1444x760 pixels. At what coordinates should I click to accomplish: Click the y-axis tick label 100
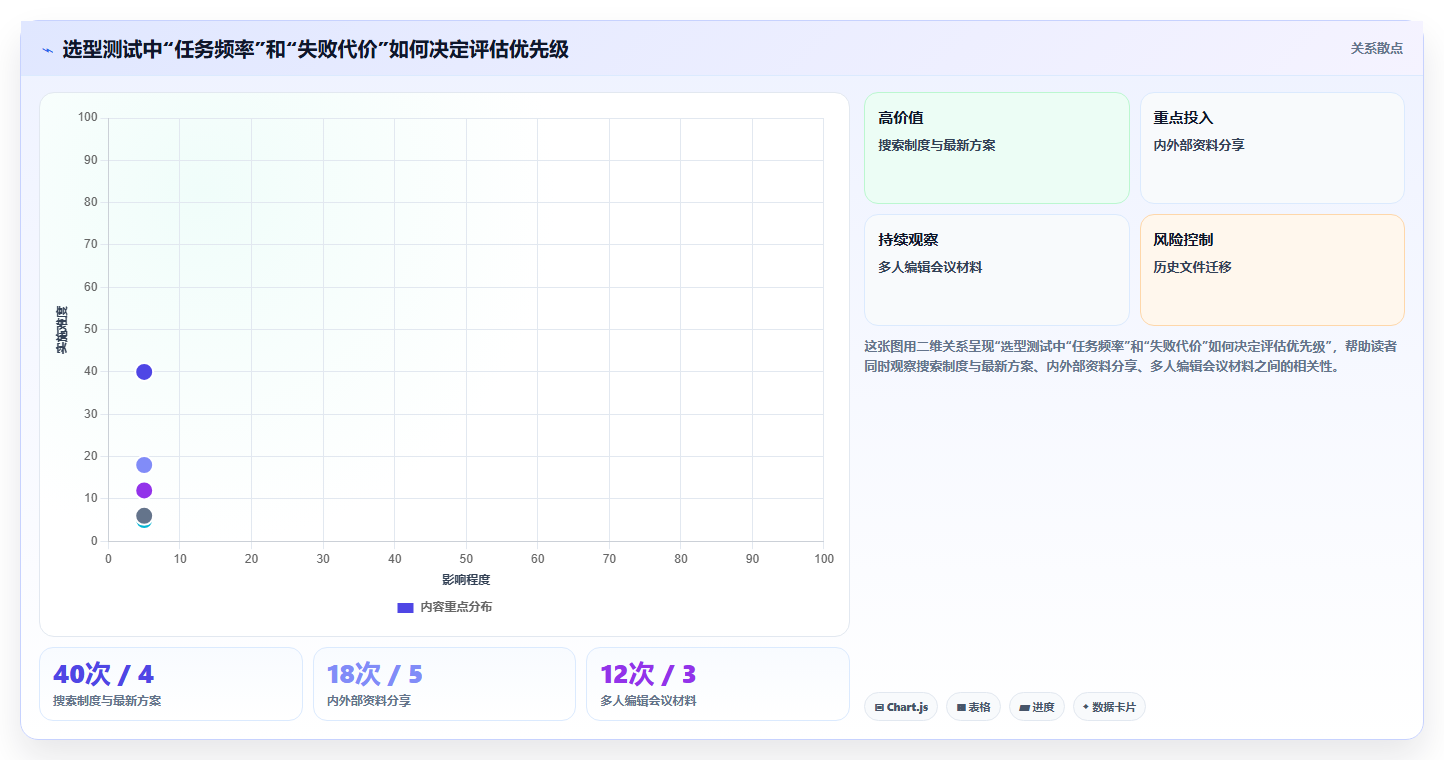coord(87,118)
